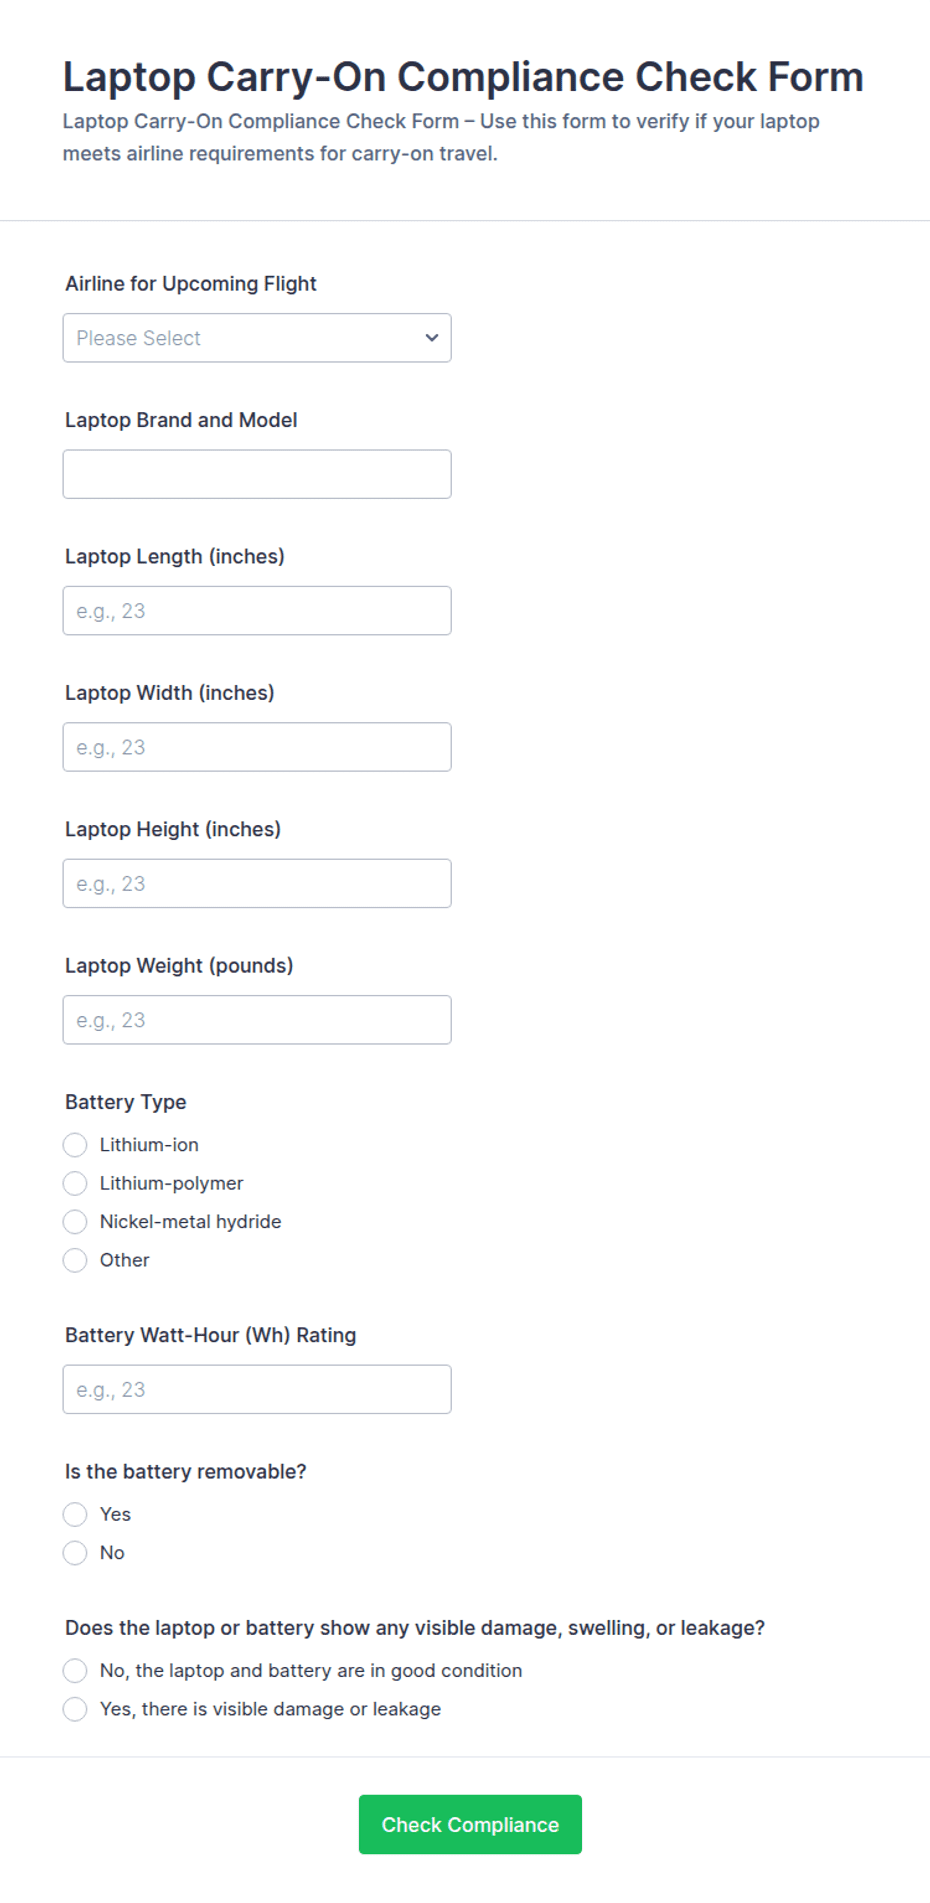The height and width of the screenshot is (1903, 930).
Task: Click the Battery Watt-Hour Rating field
Action: tap(257, 1390)
